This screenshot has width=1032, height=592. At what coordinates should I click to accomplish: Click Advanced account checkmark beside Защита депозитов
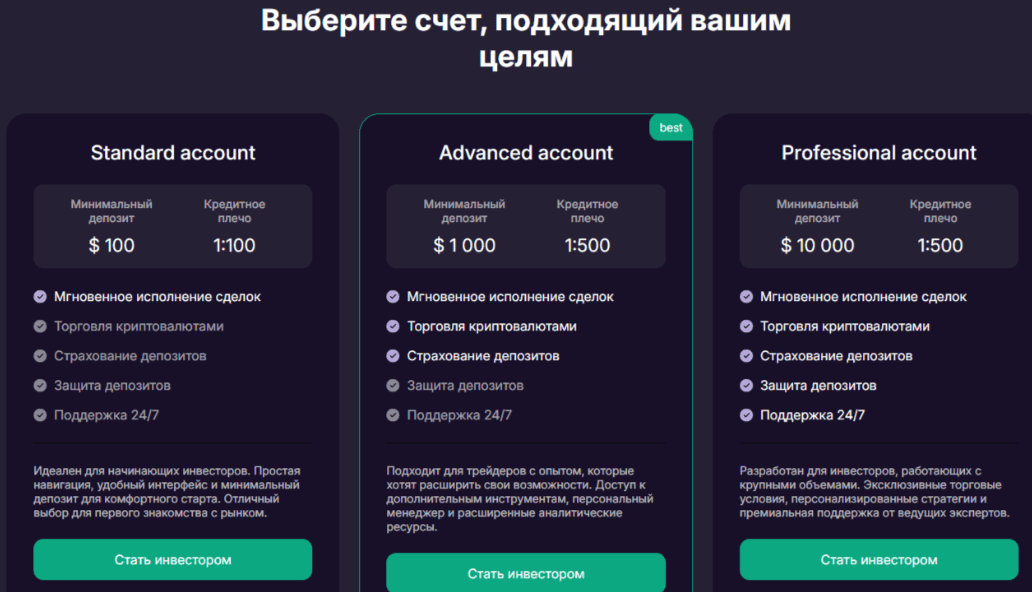(393, 385)
